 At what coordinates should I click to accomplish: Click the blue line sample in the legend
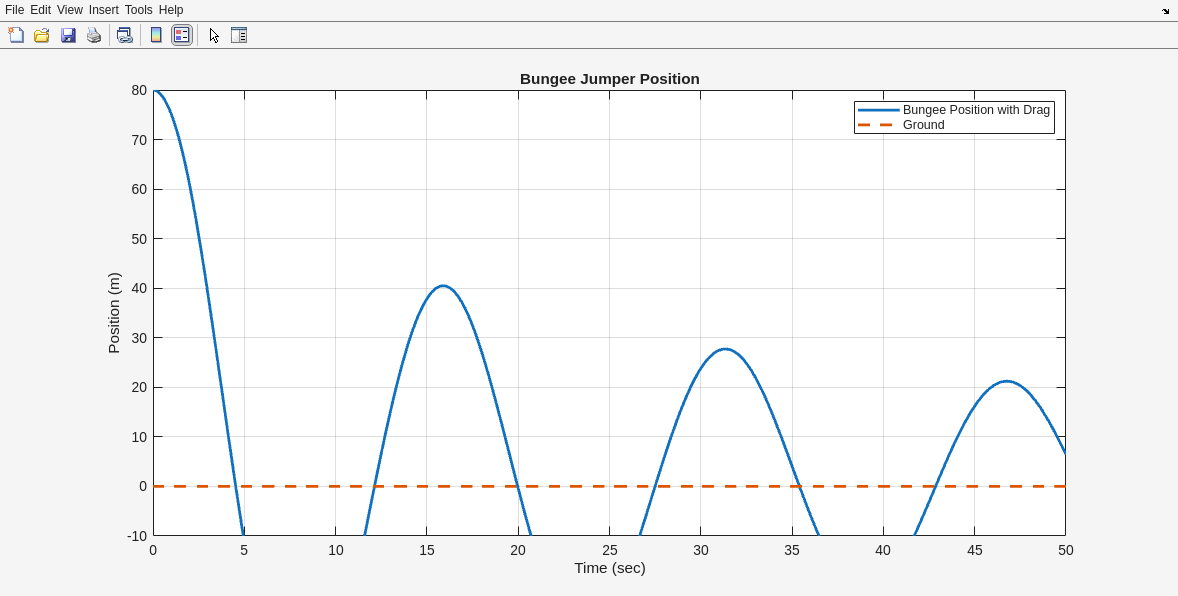878,110
